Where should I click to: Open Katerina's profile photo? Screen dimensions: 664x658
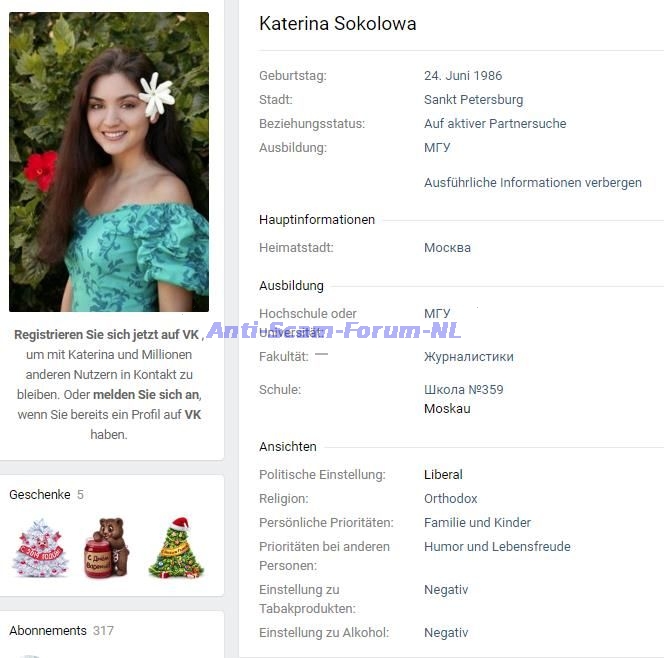pos(109,162)
